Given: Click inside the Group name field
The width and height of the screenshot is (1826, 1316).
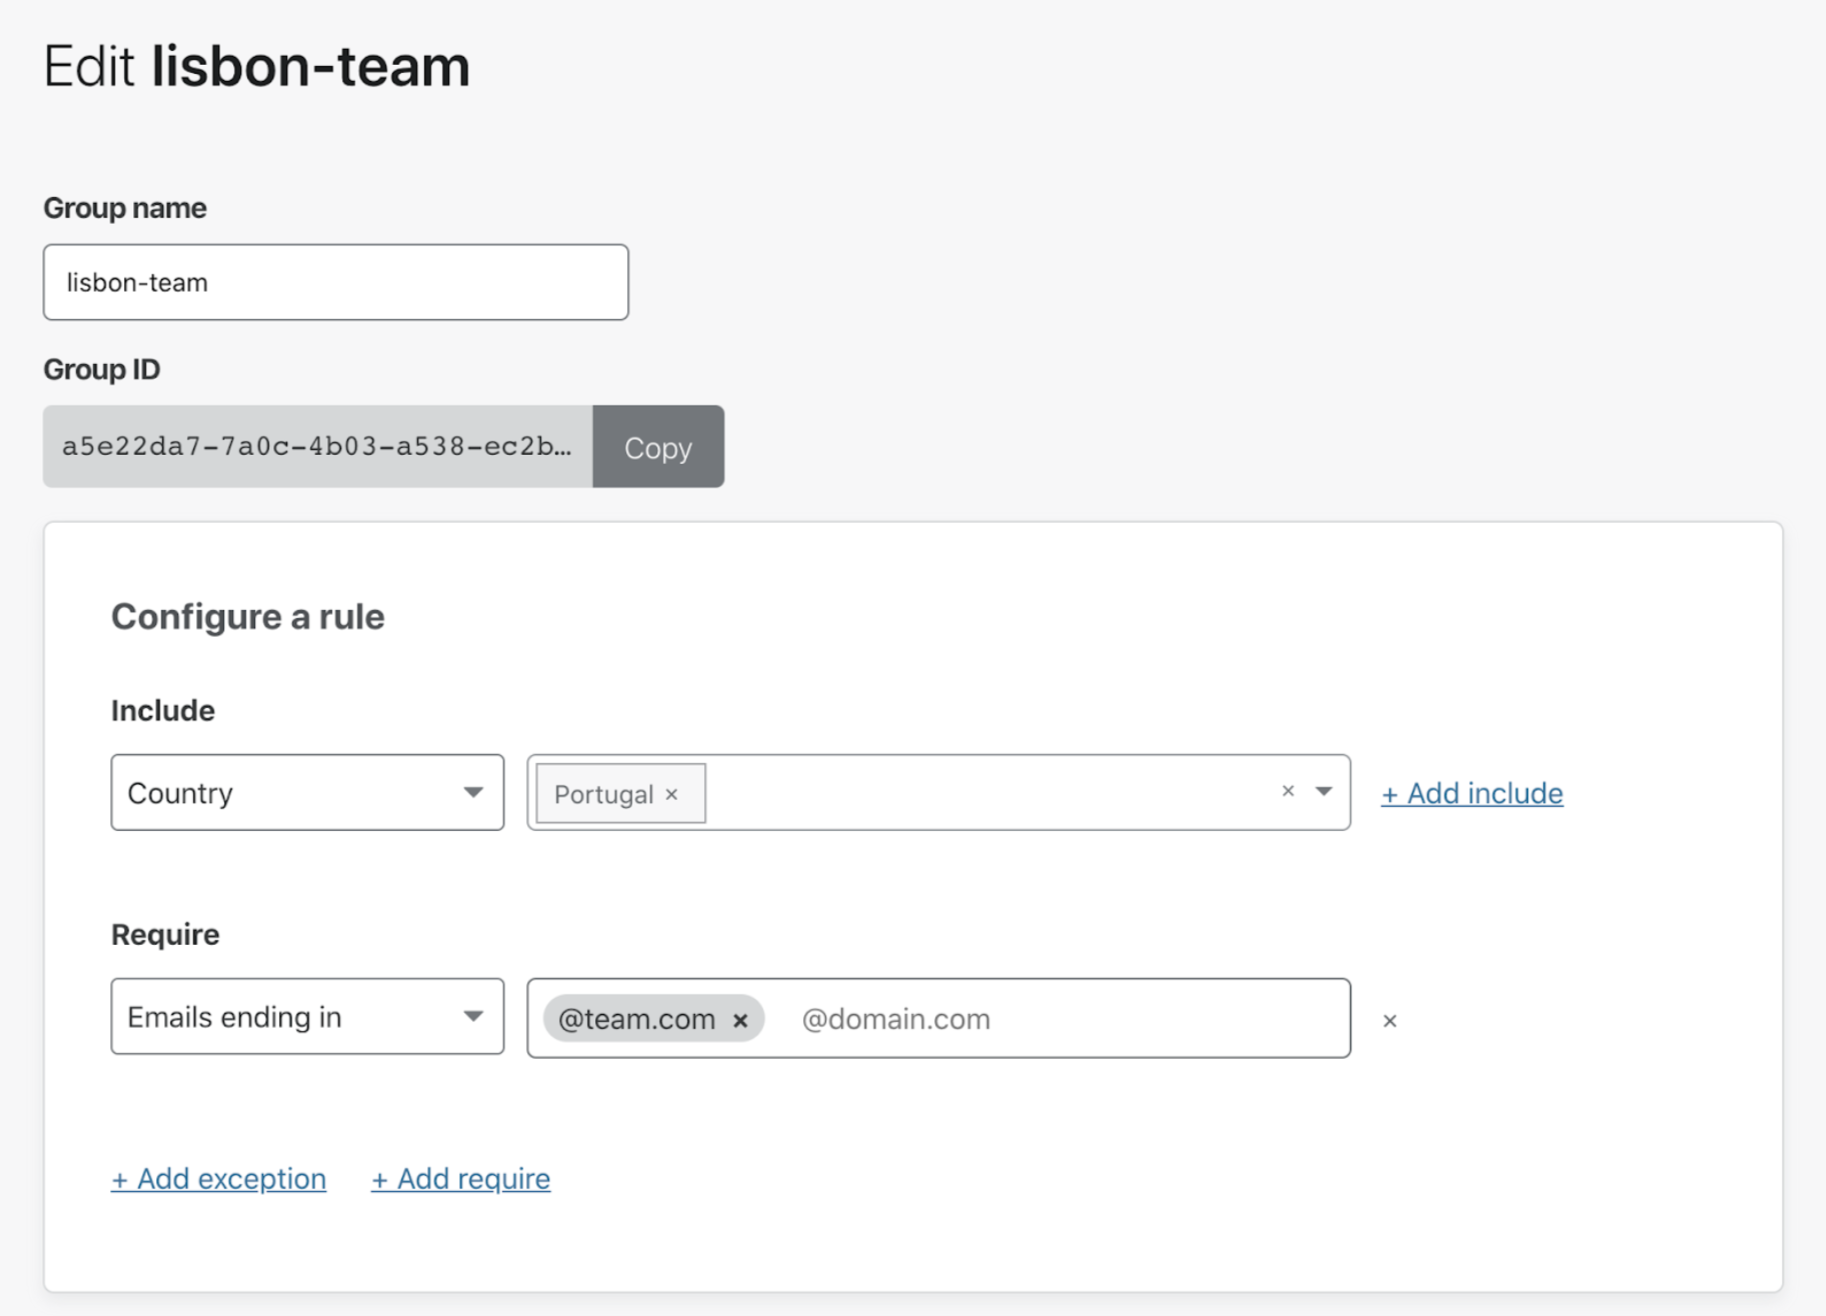Looking at the screenshot, I should (x=335, y=282).
